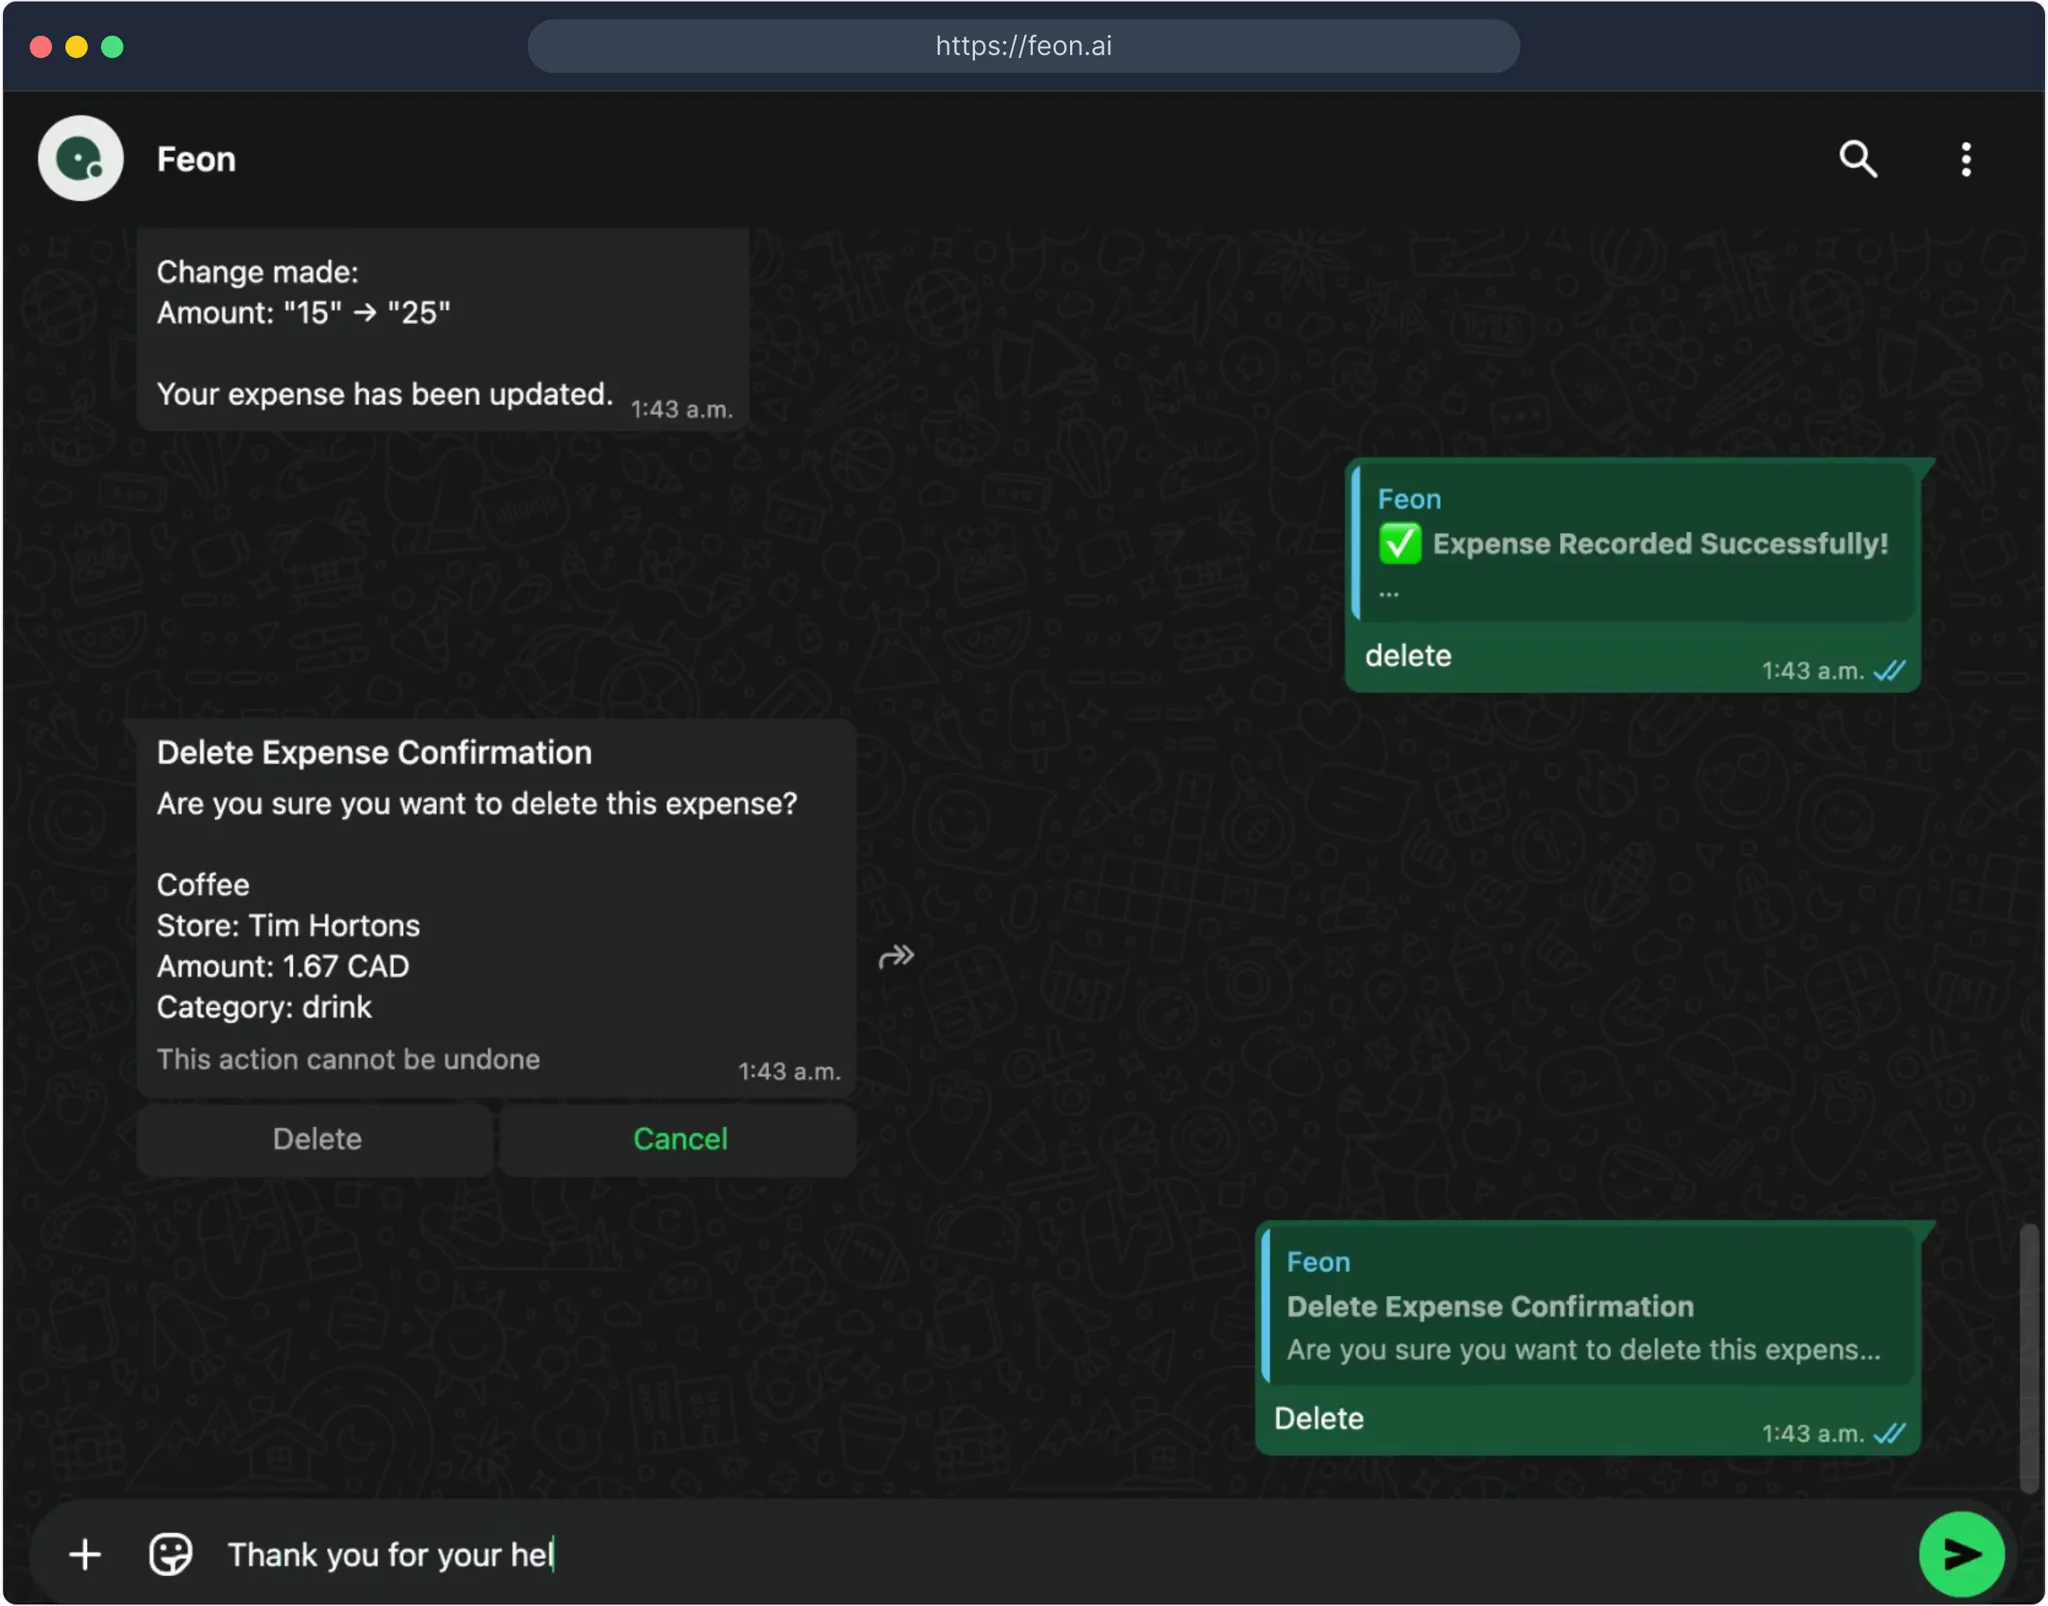The image size is (2048, 1606).
Task: Click the red close window dot
Action: 41,47
